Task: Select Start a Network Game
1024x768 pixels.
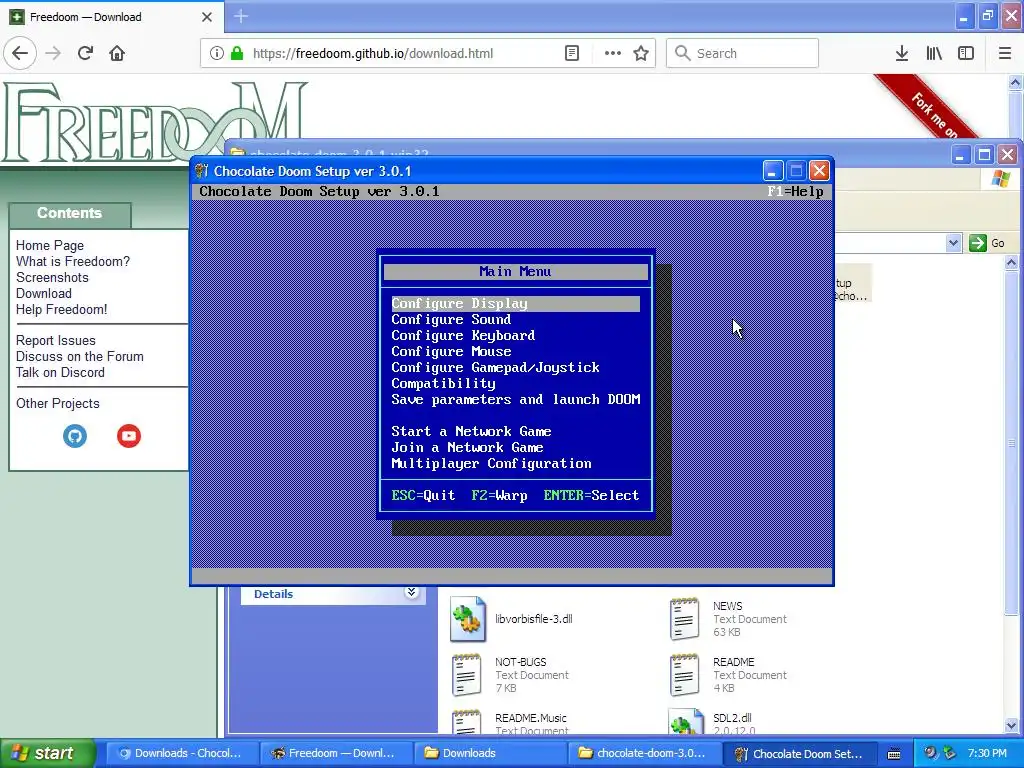Action: coord(471,432)
